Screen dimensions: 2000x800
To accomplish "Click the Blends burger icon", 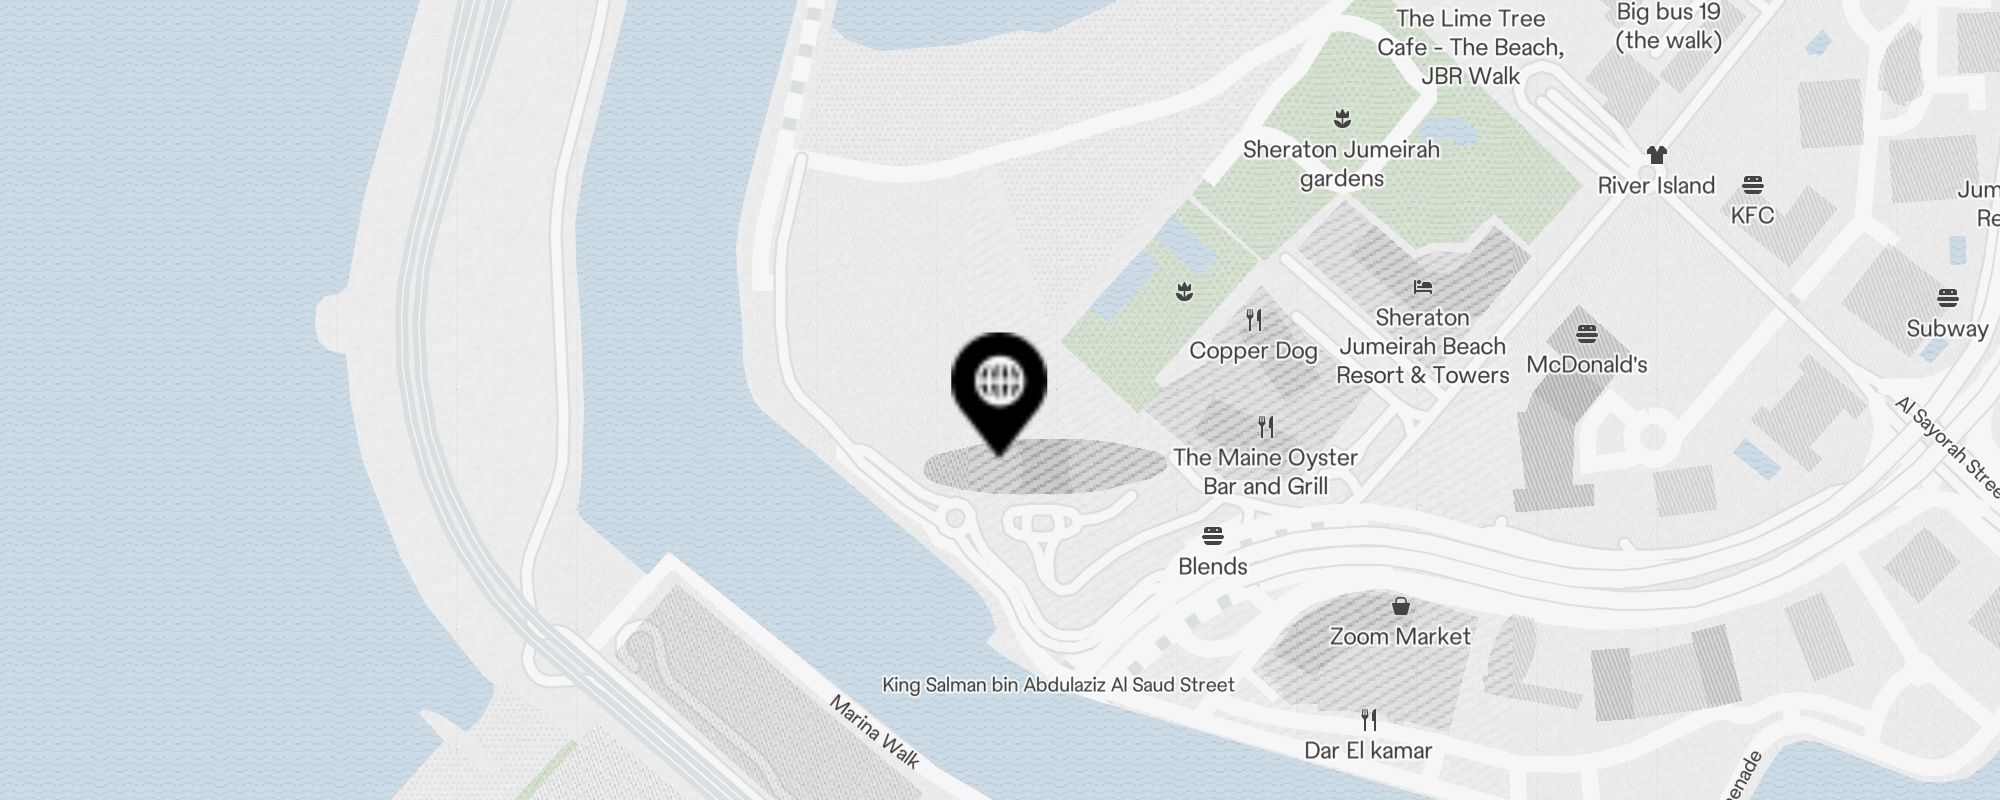I will pos(1213,536).
